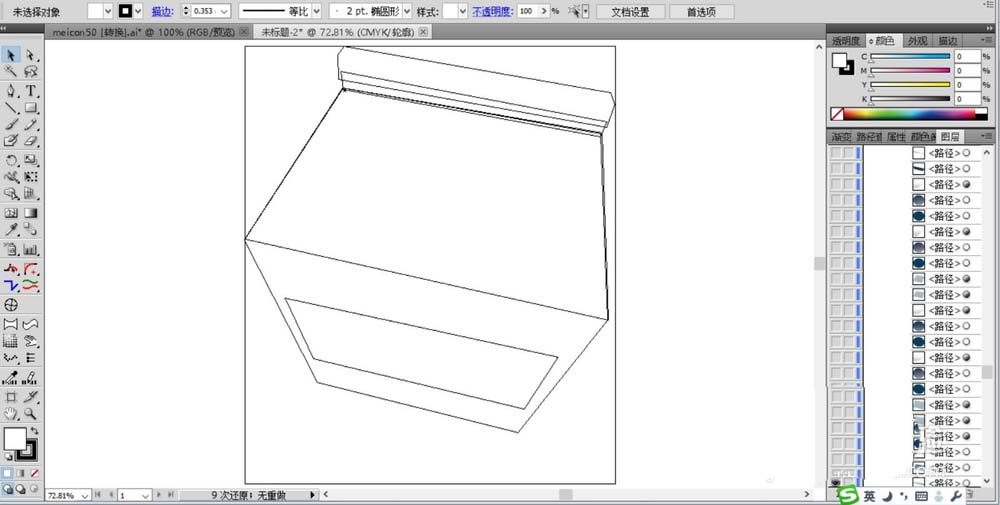Open the graphic style dropdown

point(462,11)
